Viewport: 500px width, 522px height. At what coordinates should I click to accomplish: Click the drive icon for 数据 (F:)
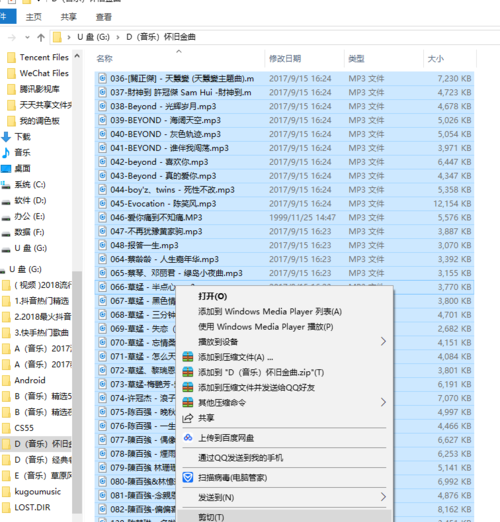tap(6, 233)
